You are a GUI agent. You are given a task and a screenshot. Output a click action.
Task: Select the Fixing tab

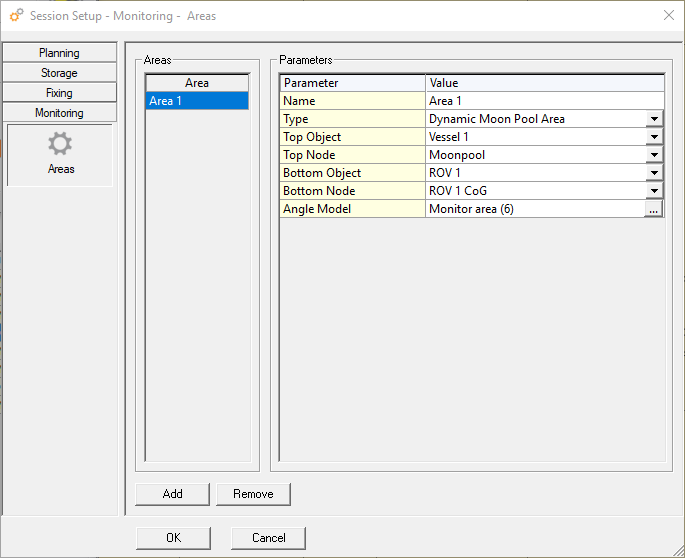tap(59, 93)
